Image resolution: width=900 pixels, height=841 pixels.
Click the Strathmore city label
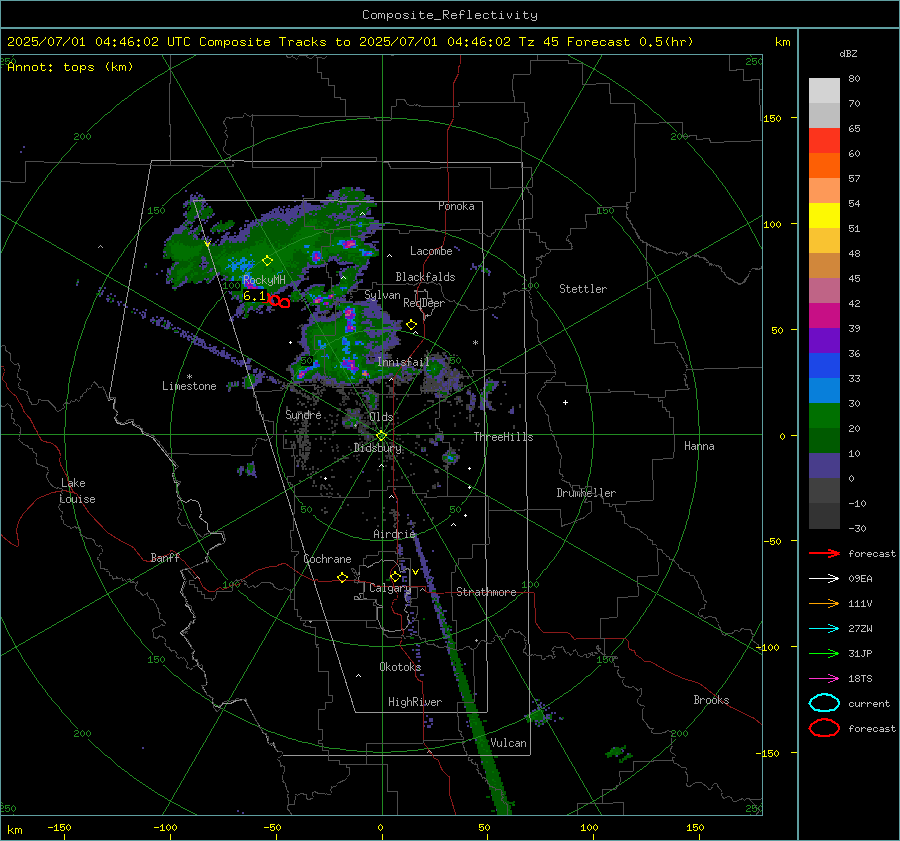(486, 592)
